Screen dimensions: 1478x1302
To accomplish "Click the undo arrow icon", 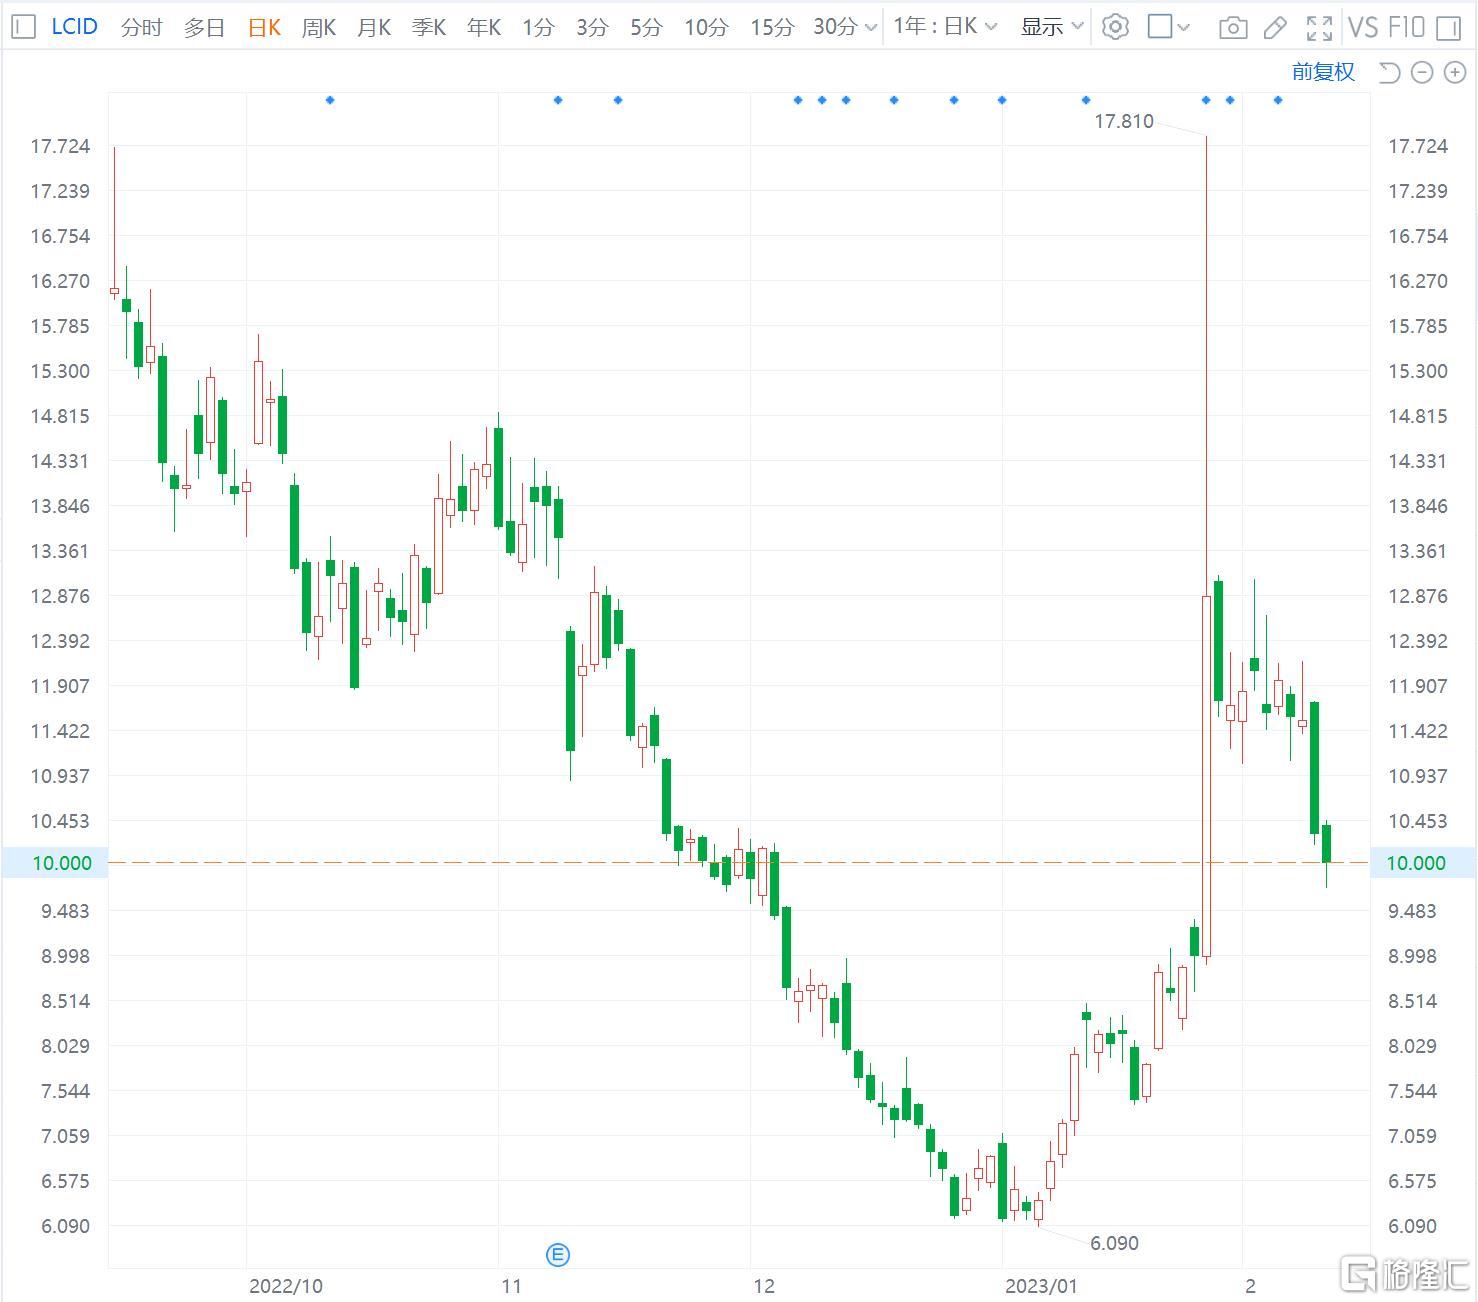I will [1389, 72].
